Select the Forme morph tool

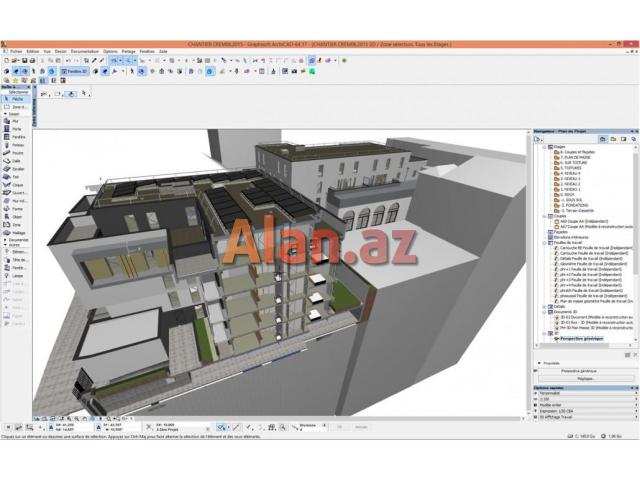click(16, 209)
